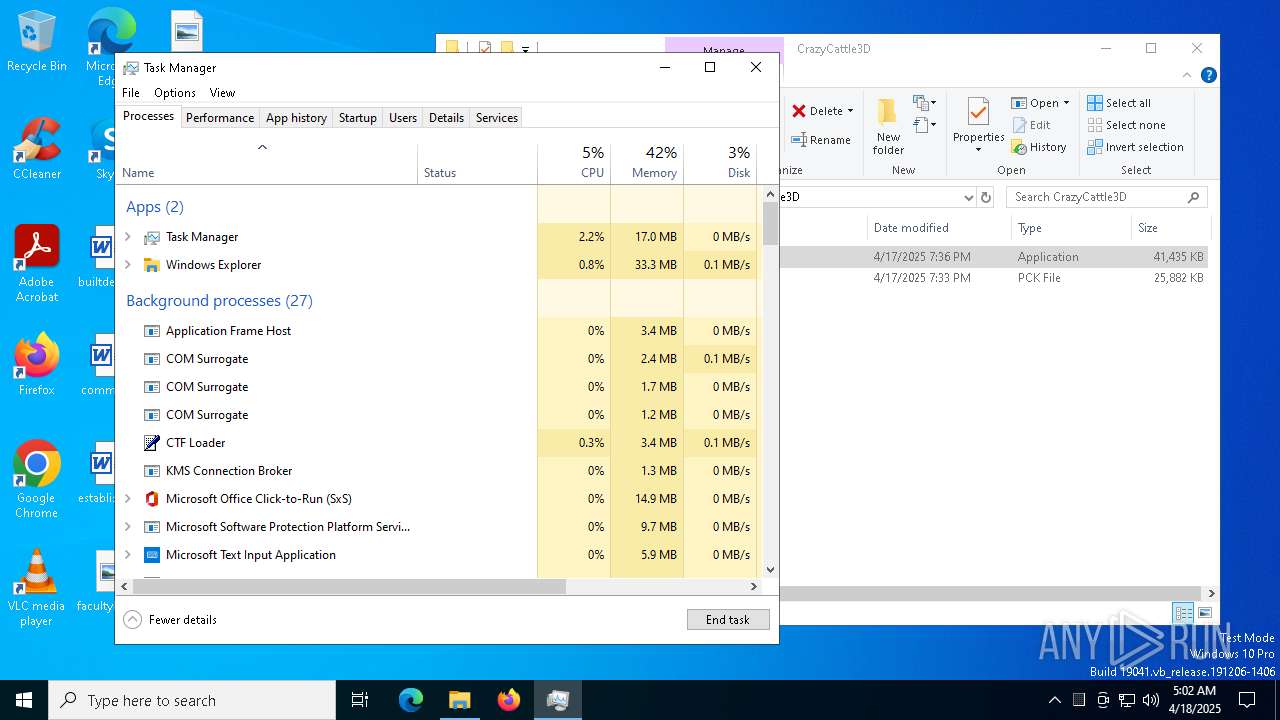Expand the Windows Explorer process row
This screenshot has width=1280, height=720.
(x=127, y=265)
